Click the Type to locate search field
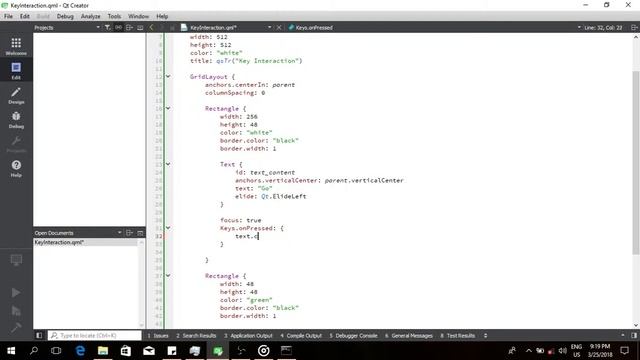Image resolution: width=640 pixels, height=360 pixels. point(95,336)
